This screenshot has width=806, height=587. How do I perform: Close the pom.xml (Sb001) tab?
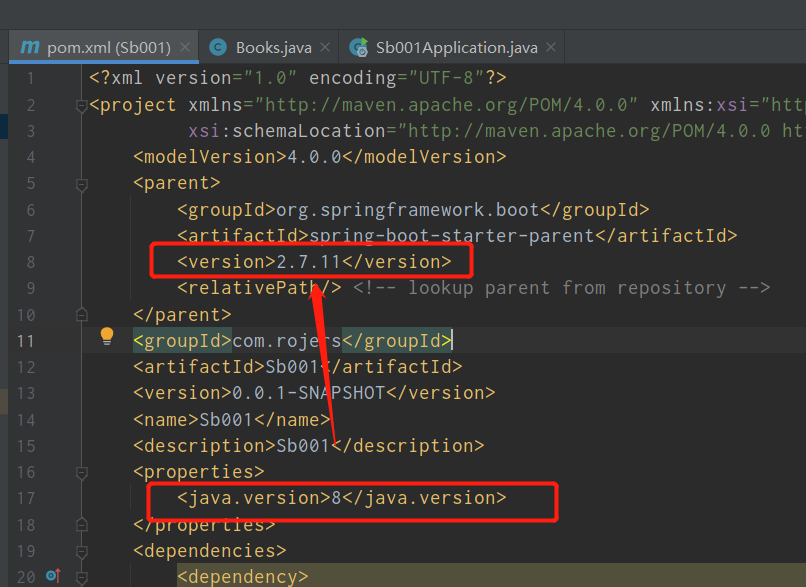(x=185, y=47)
